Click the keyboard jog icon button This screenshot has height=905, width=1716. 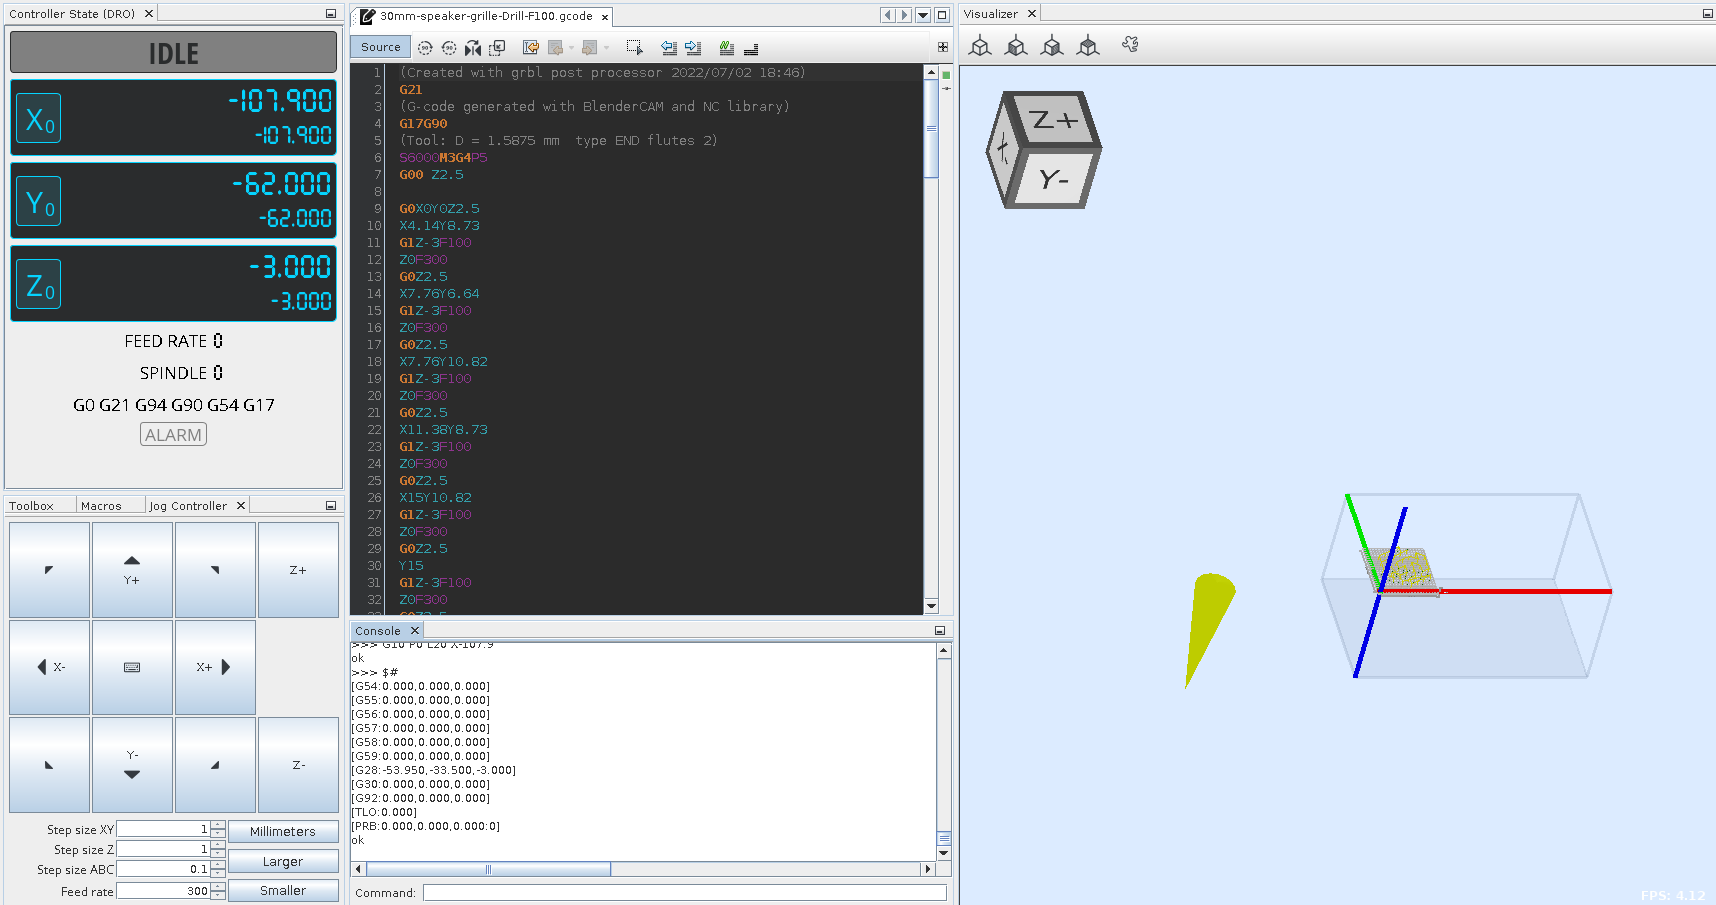132,667
